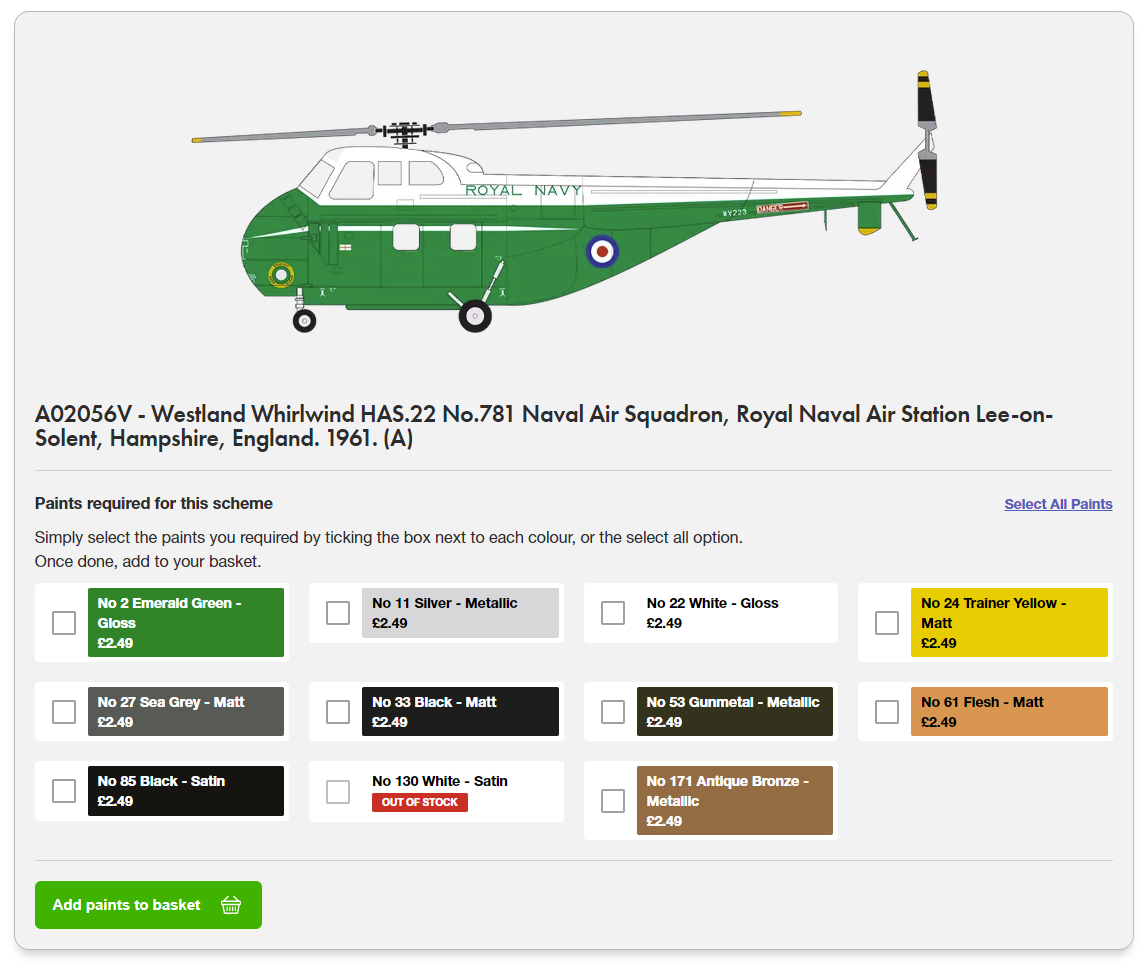Select the Emerald Green colour swatch
Screen dimensions: 1147x969
186,622
